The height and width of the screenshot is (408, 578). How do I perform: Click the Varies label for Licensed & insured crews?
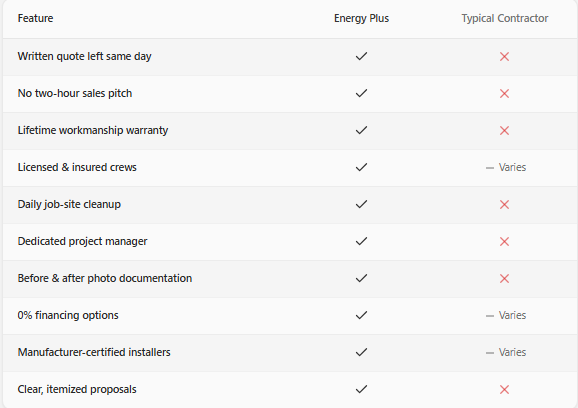[x=512, y=167]
